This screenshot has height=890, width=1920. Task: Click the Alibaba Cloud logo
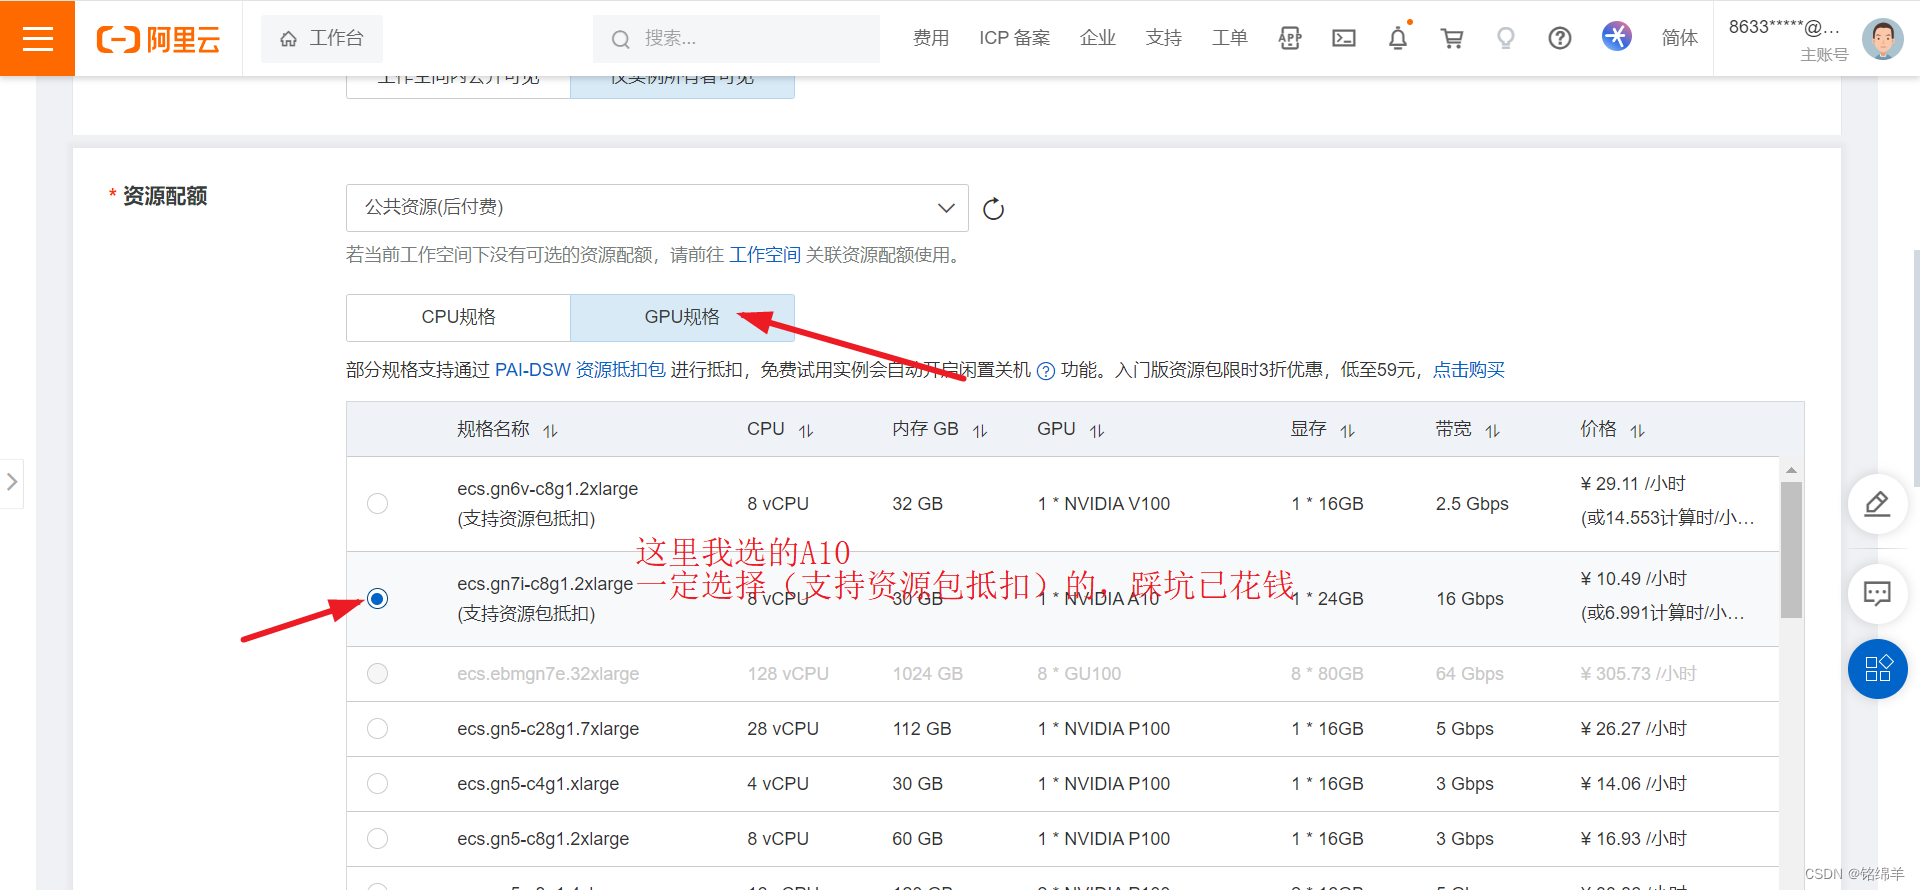point(158,39)
